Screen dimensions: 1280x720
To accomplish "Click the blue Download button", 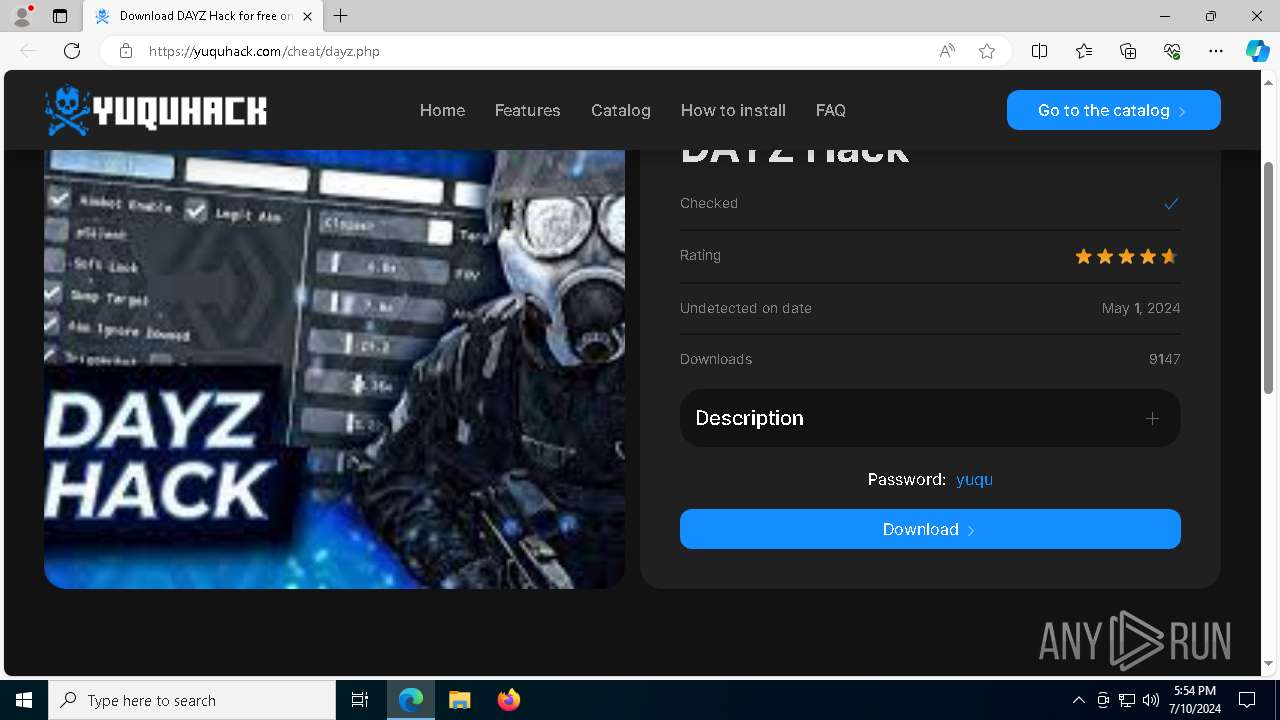I will [x=930, y=529].
